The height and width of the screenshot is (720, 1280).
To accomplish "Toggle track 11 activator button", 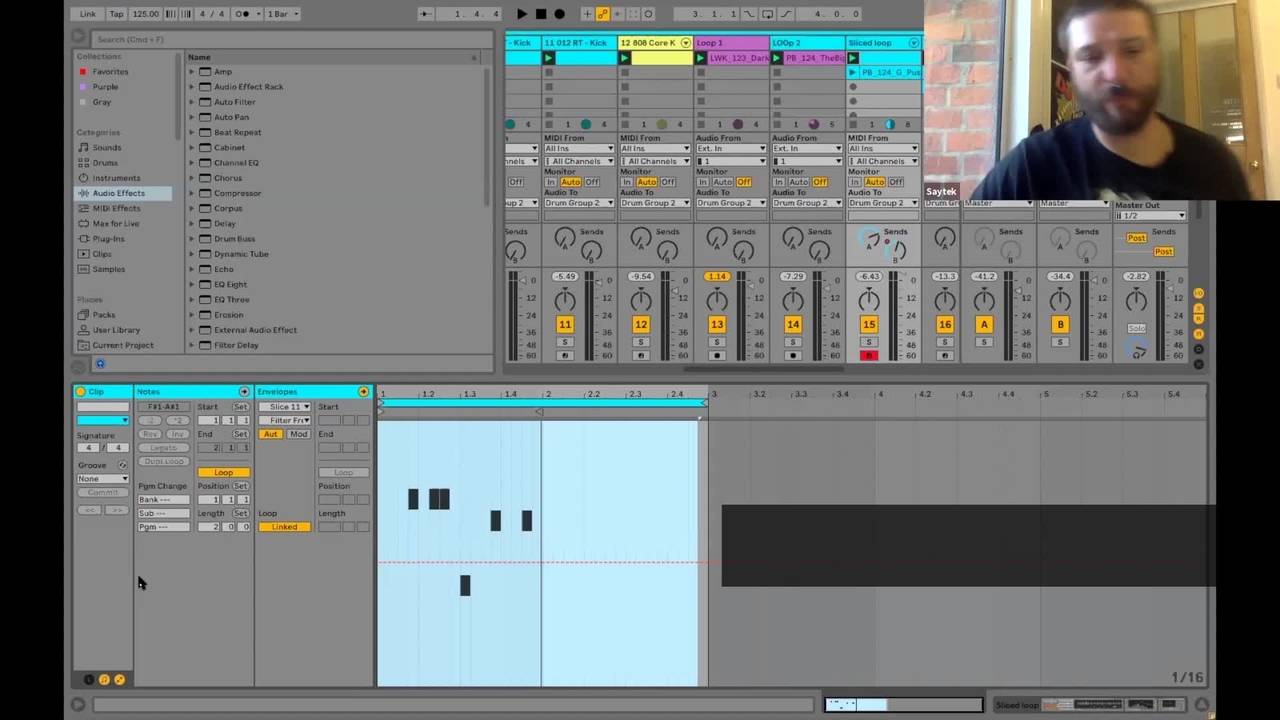I will [565, 324].
